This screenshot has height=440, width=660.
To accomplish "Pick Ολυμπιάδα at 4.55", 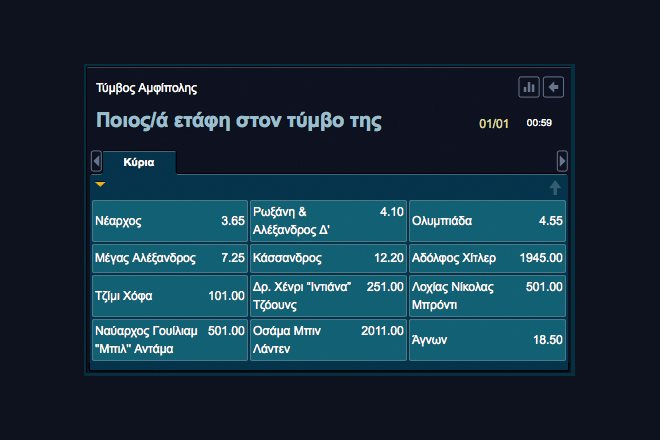I will pos(487,221).
